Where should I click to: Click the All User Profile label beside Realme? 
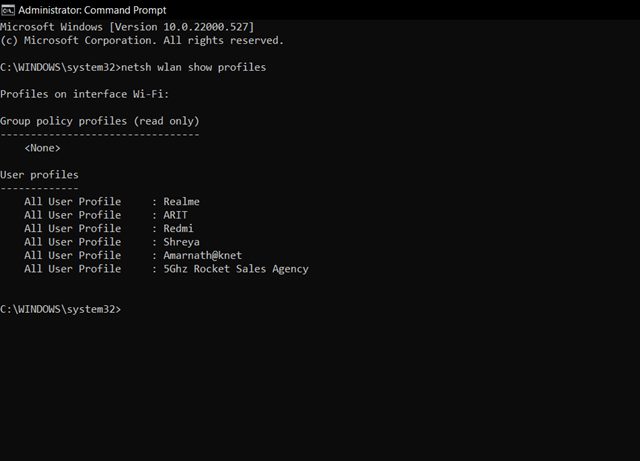[x=73, y=202]
